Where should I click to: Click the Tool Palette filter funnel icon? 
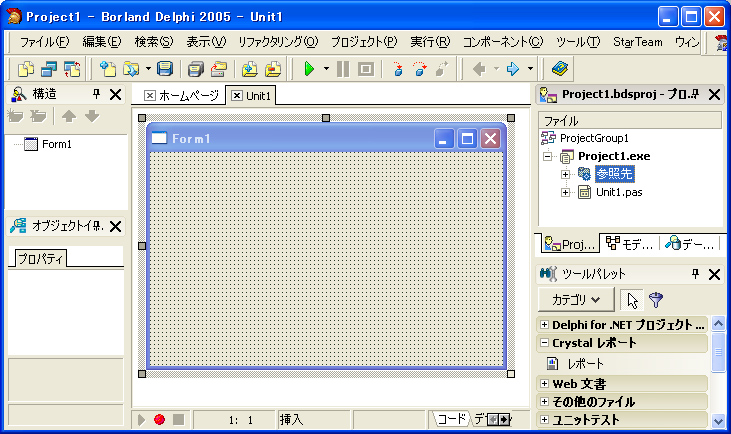(x=656, y=300)
